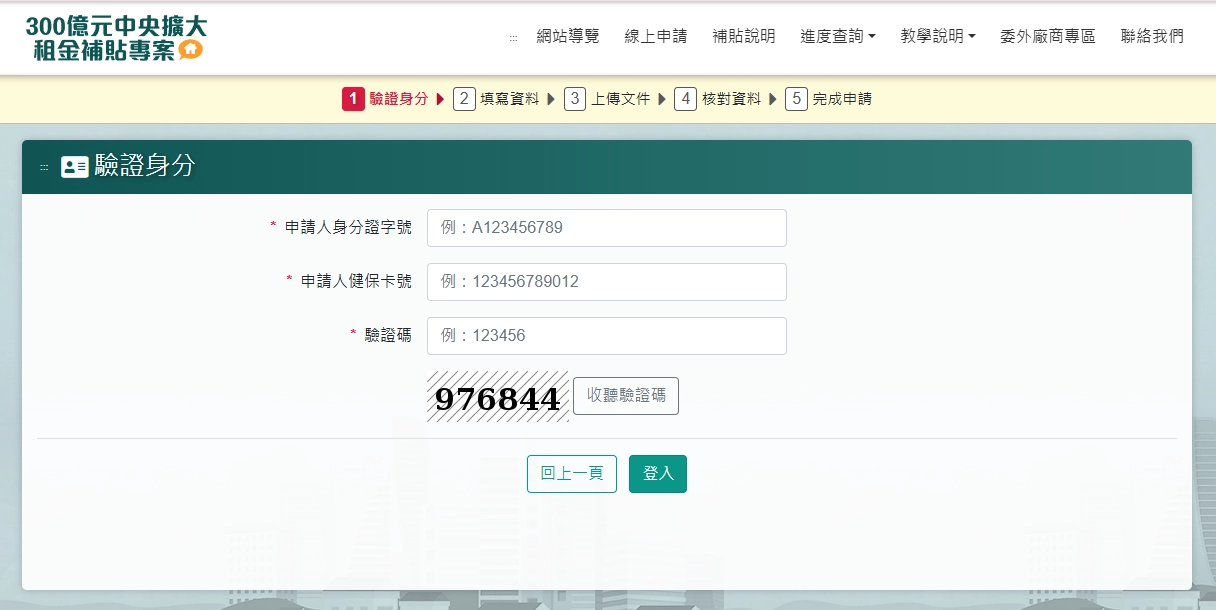This screenshot has width=1216, height=610.
Task: Click the 驗證身分 panel heading
Action: (145, 167)
